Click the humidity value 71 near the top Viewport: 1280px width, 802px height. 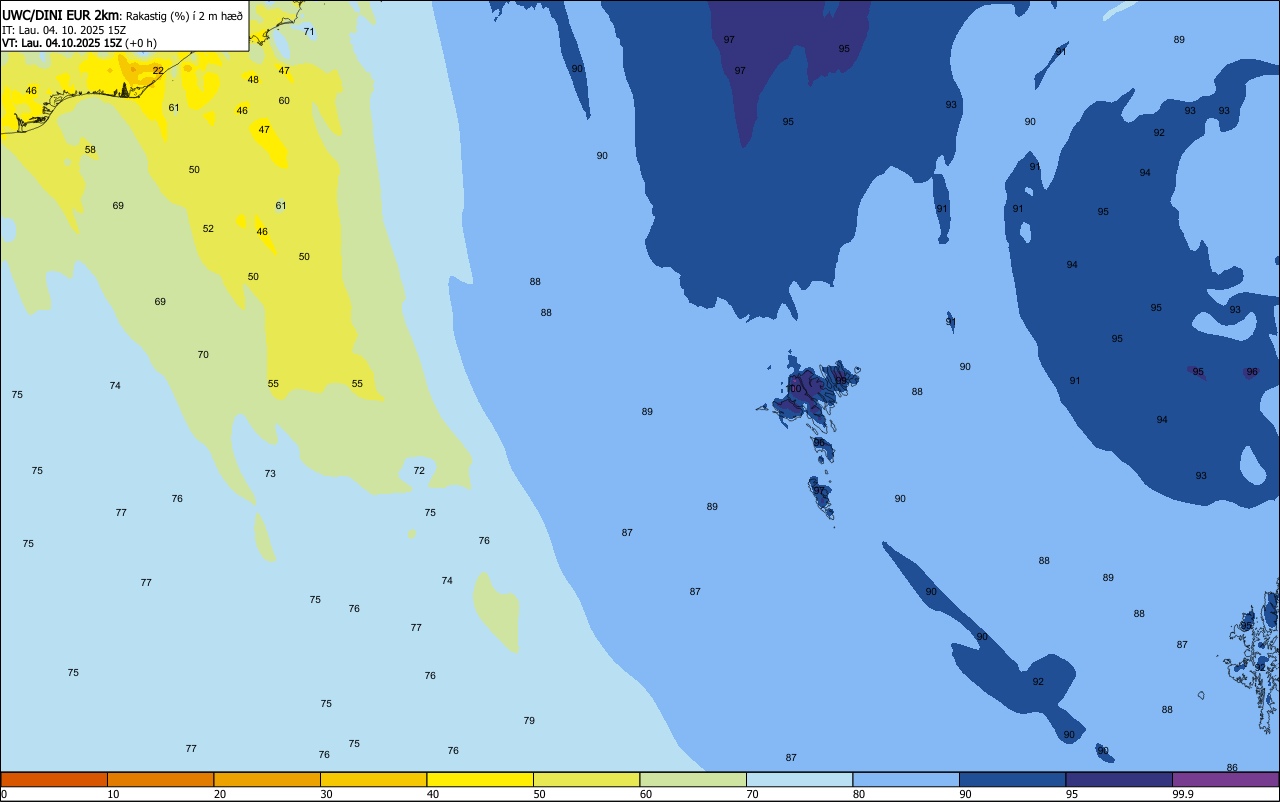click(309, 31)
